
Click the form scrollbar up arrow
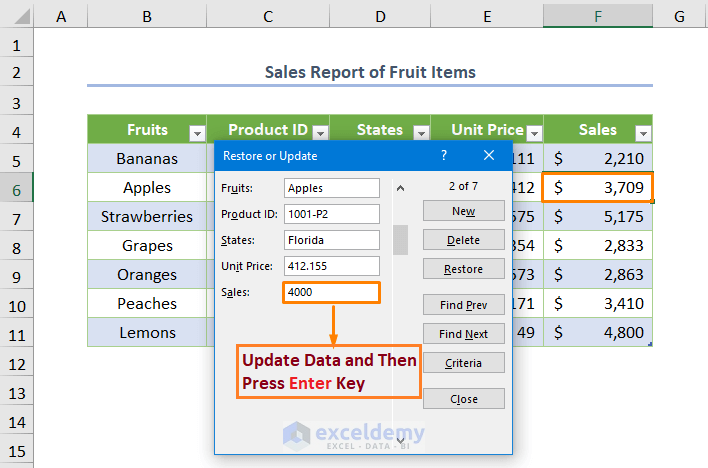pyautogui.click(x=400, y=188)
